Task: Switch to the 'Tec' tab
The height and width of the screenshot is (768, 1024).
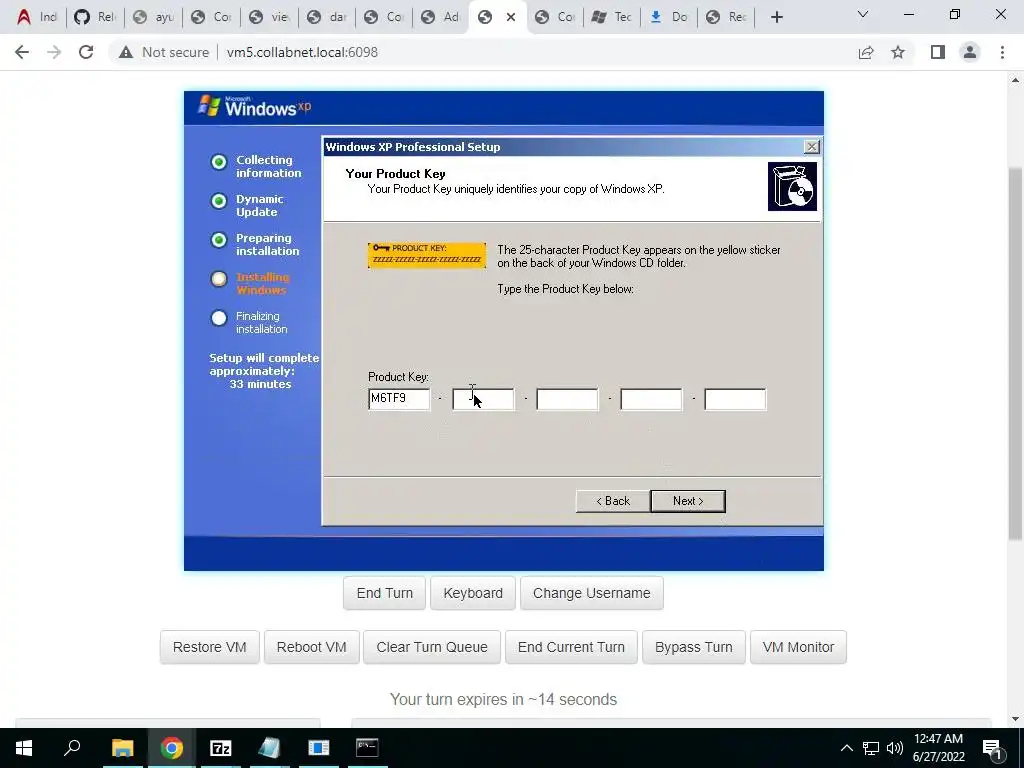Action: (612, 17)
